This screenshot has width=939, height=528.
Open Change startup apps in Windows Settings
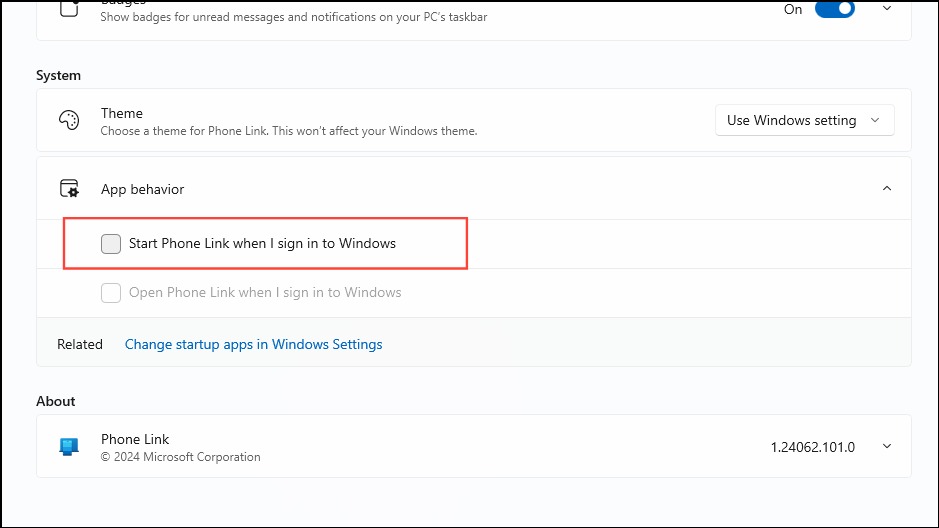coord(253,344)
